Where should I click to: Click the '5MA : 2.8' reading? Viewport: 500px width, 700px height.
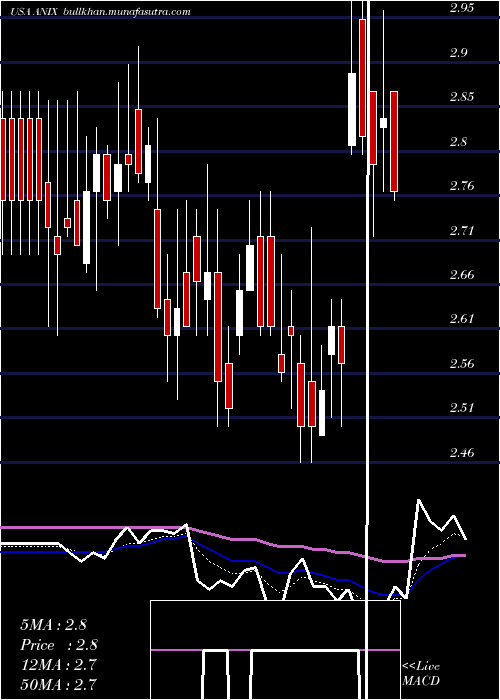click(x=54, y=625)
